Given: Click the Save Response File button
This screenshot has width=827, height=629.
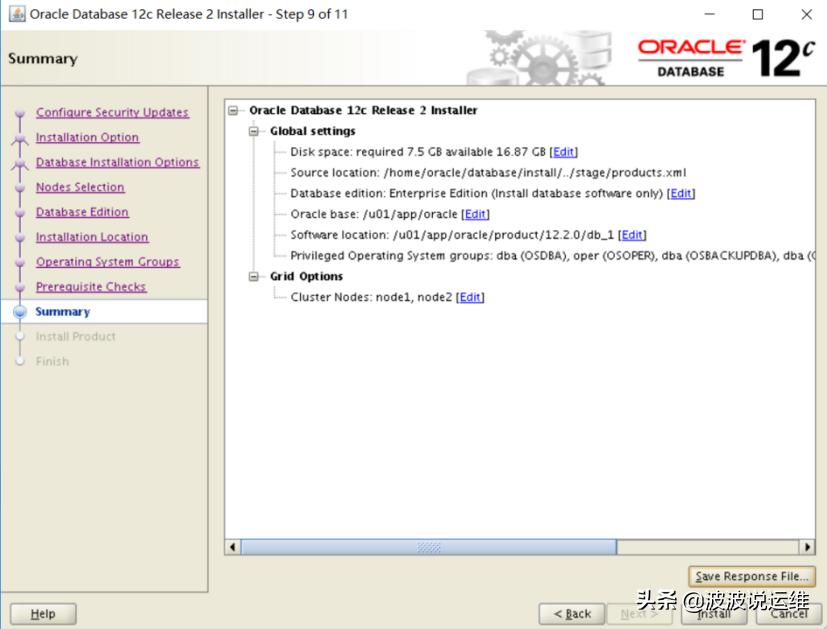Looking at the screenshot, I should 751,575.
